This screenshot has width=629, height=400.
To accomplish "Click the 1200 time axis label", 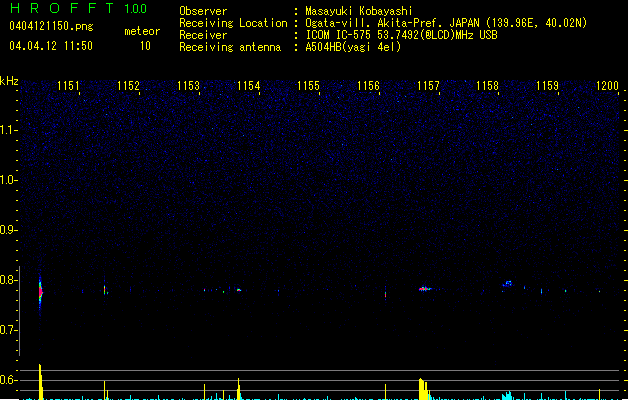I will click(x=607, y=86).
